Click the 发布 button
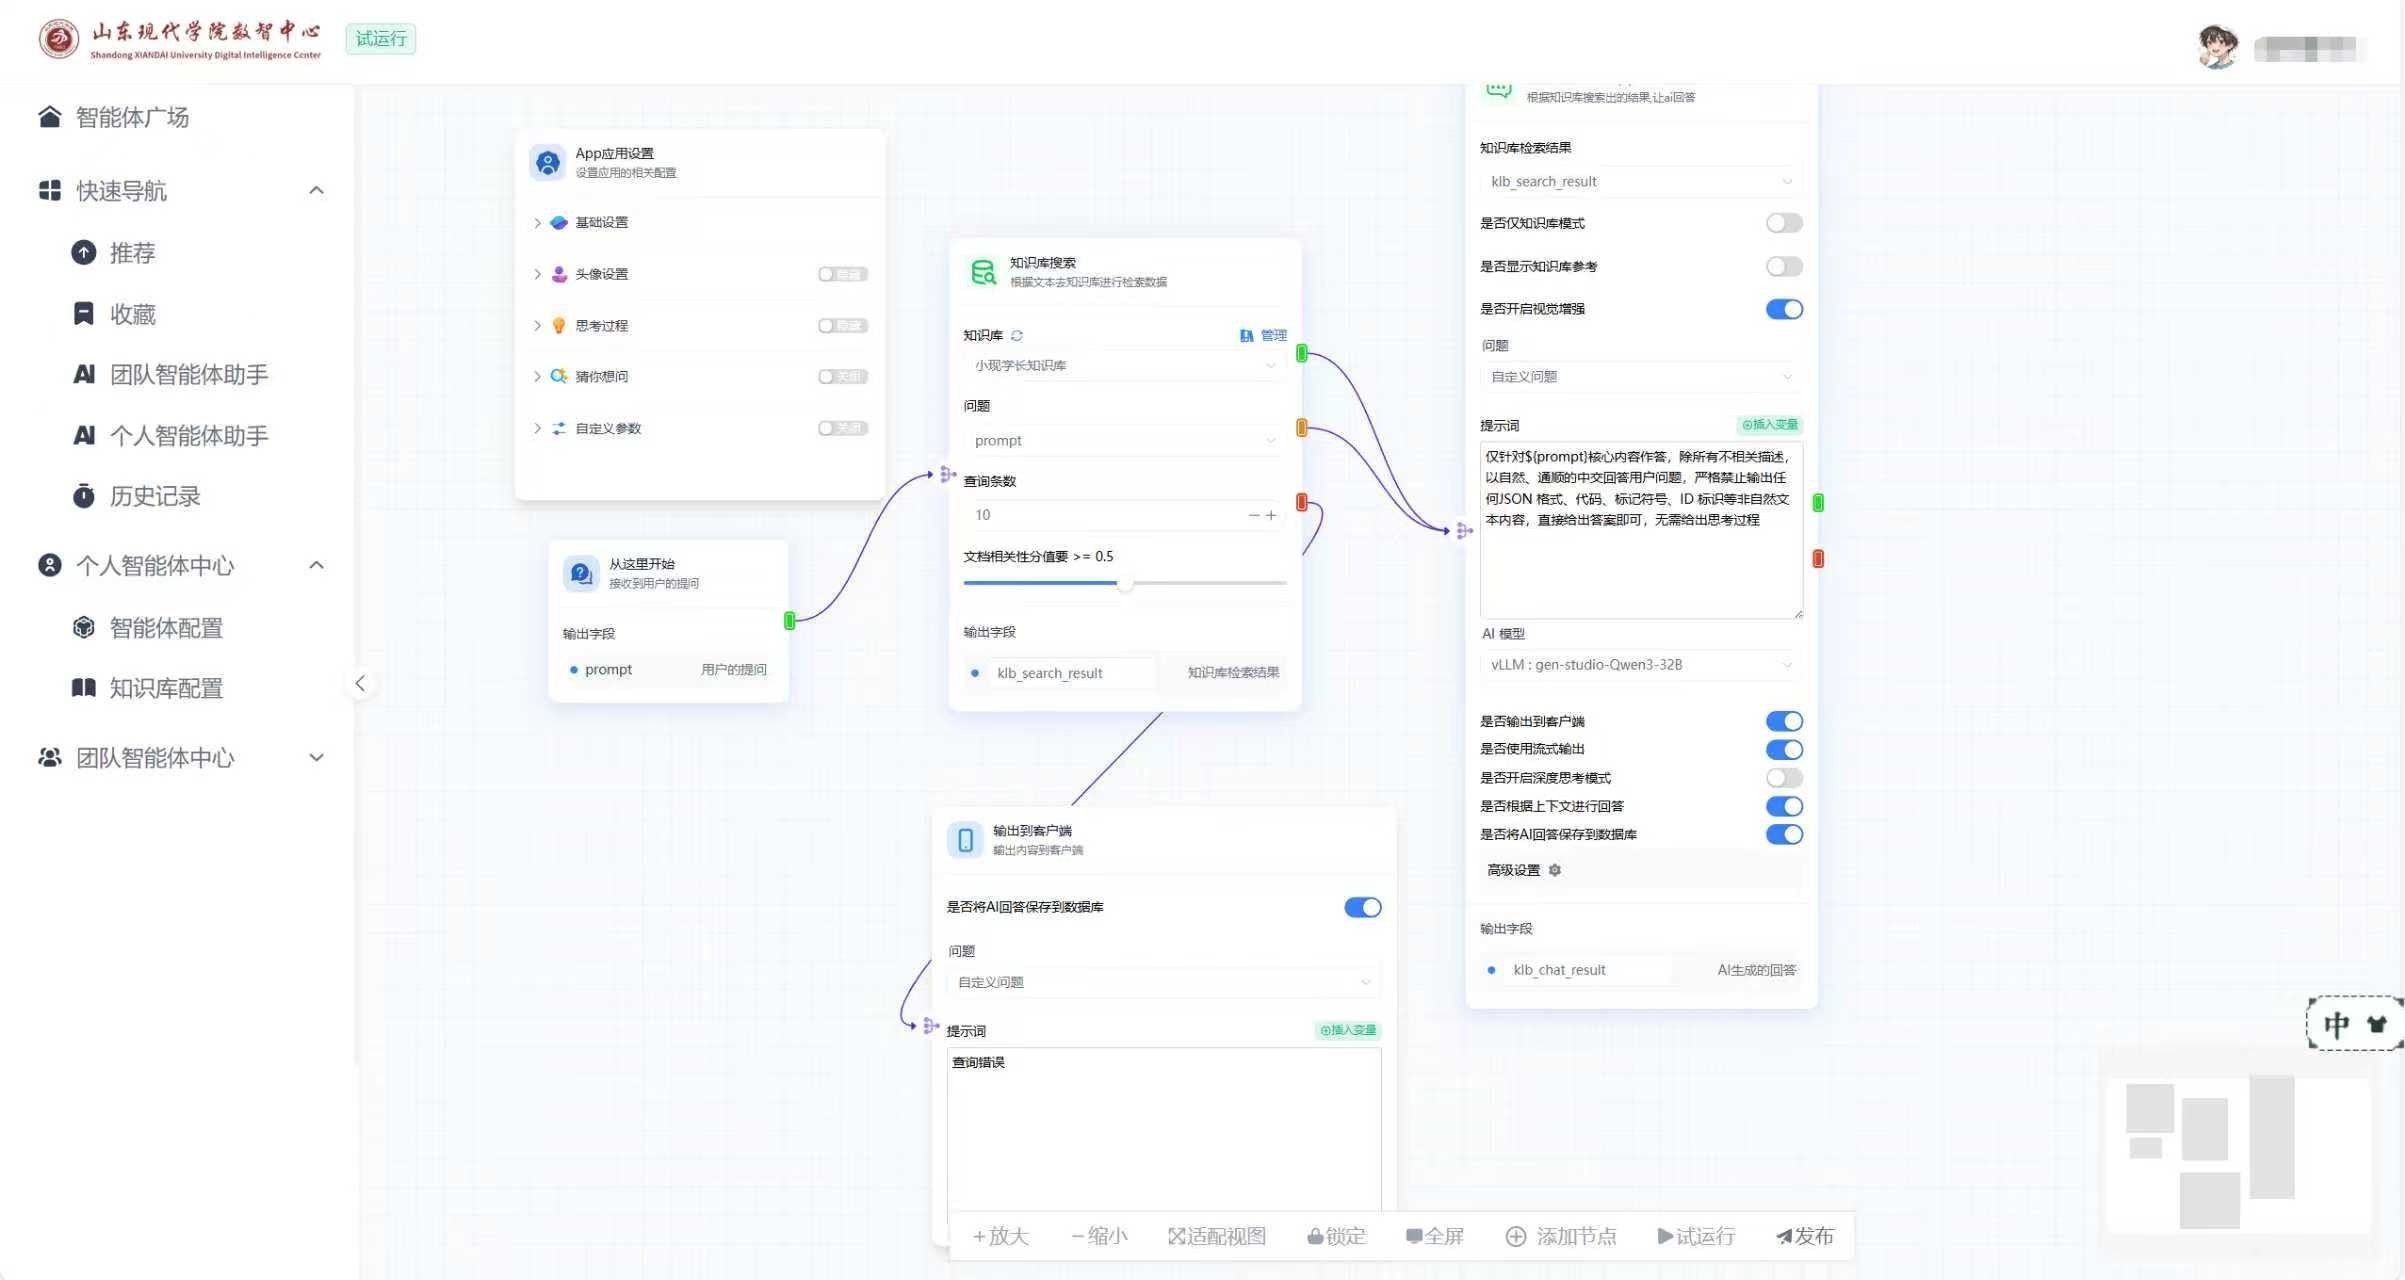The image size is (2405, 1280). (x=1805, y=1237)
